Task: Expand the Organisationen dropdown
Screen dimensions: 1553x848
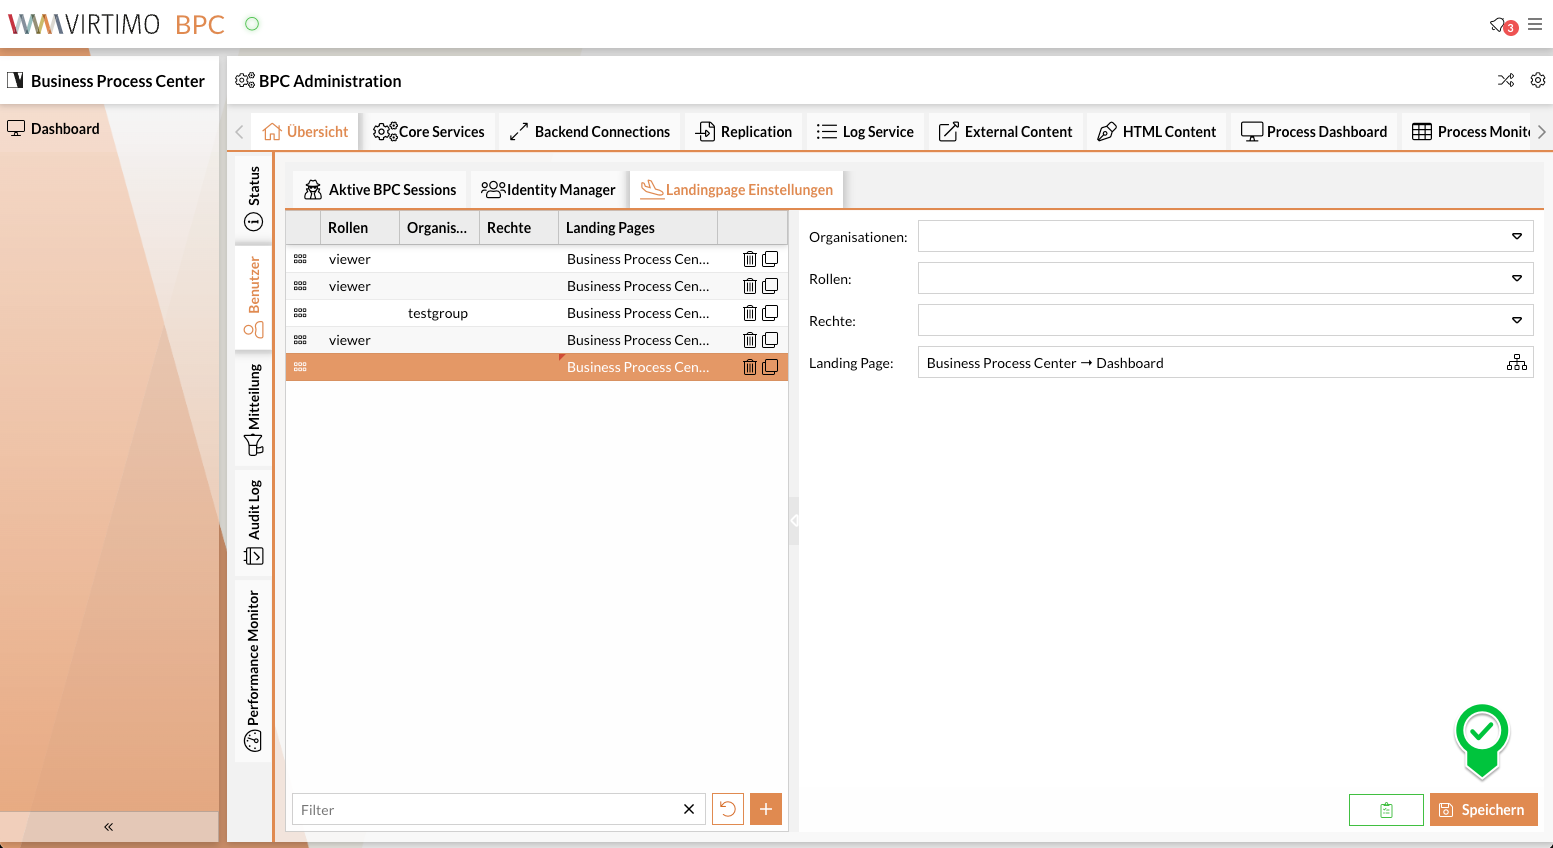Action: [x=1516, y=237]
